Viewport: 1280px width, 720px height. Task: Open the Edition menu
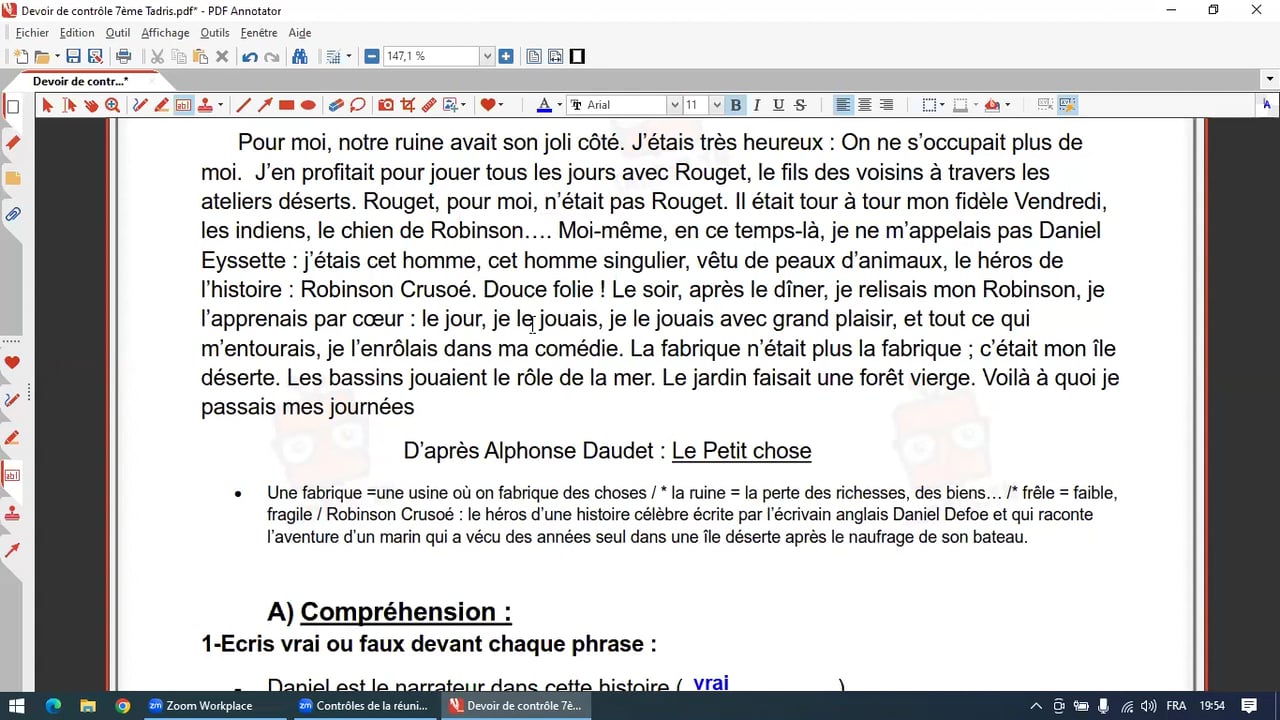77,33
